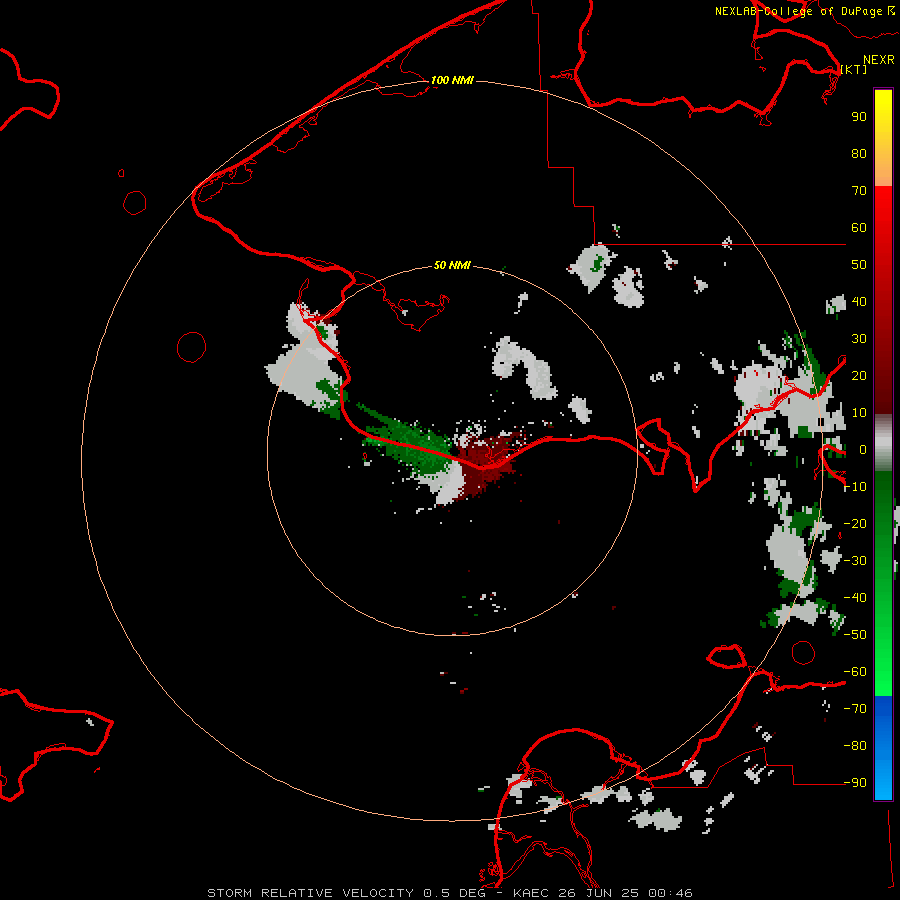Click the 'NEXR' label above color scale
The width and height of the screenshot is (900, 900).
tap(879, 60)
